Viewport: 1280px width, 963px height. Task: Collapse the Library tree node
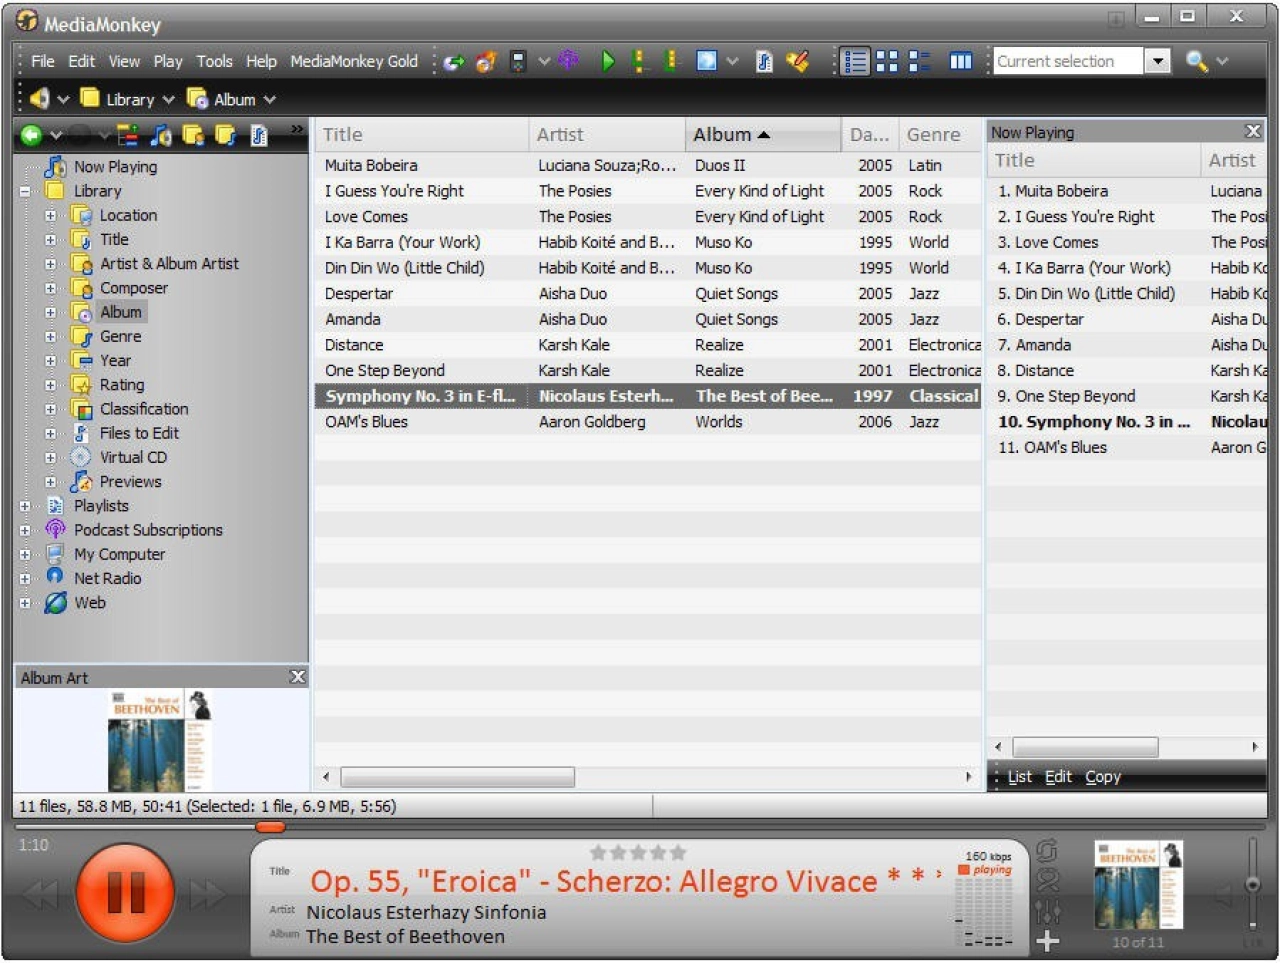click(x=26, y=191)
